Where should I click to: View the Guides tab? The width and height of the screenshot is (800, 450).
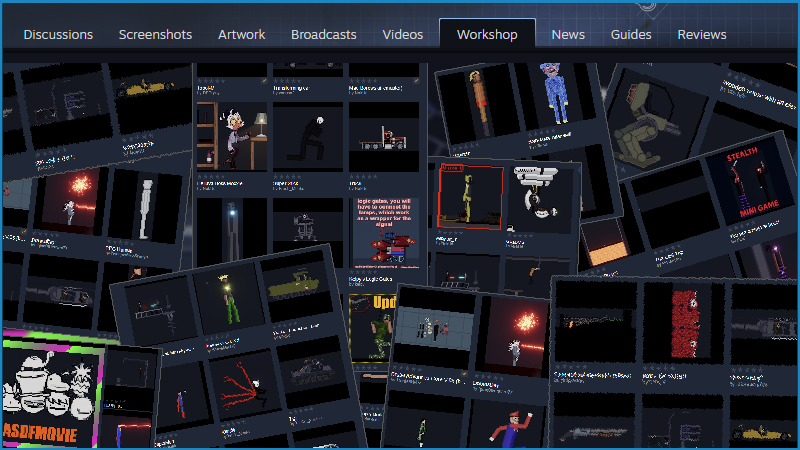631,35
